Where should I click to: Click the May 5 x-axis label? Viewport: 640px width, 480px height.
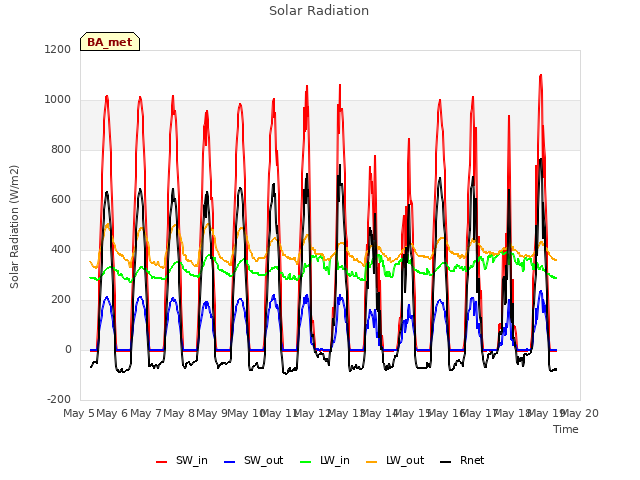tap(79, 413)
